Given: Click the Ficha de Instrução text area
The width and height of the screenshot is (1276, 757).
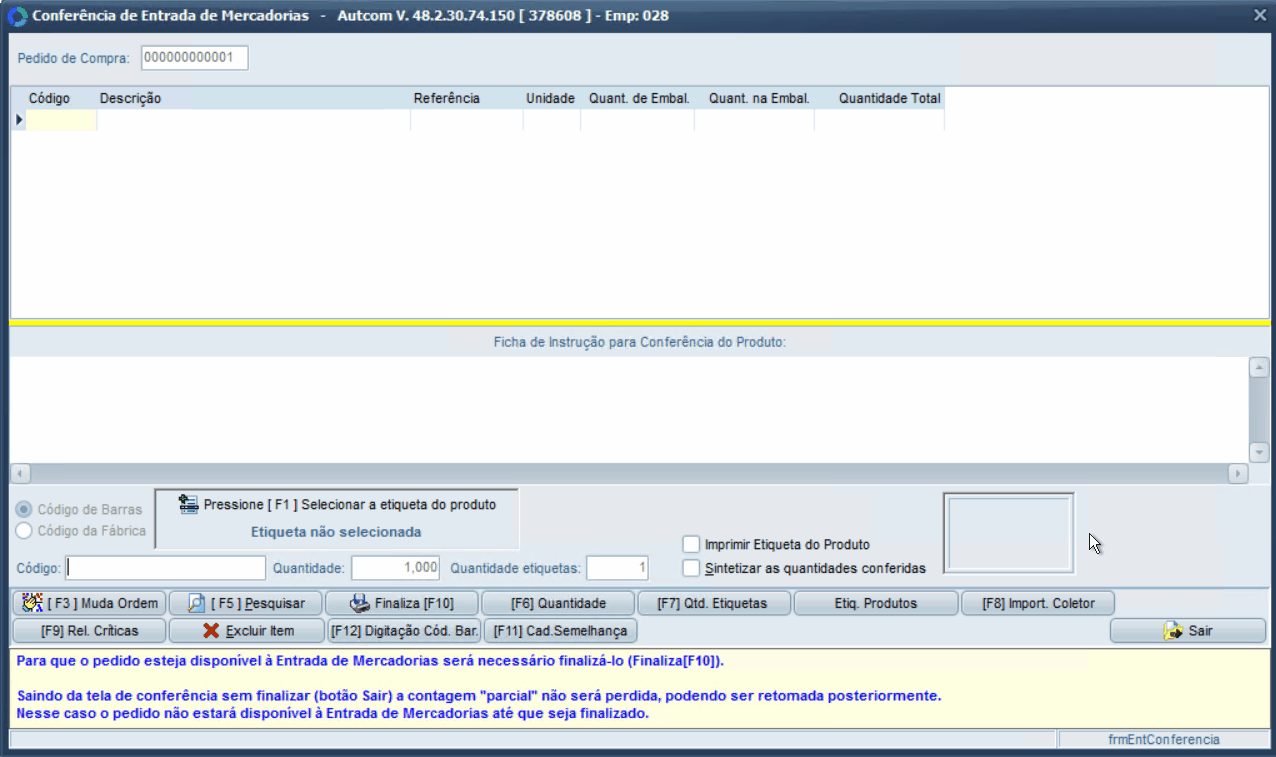Looking at the screenshot, I should coord(628,410).
